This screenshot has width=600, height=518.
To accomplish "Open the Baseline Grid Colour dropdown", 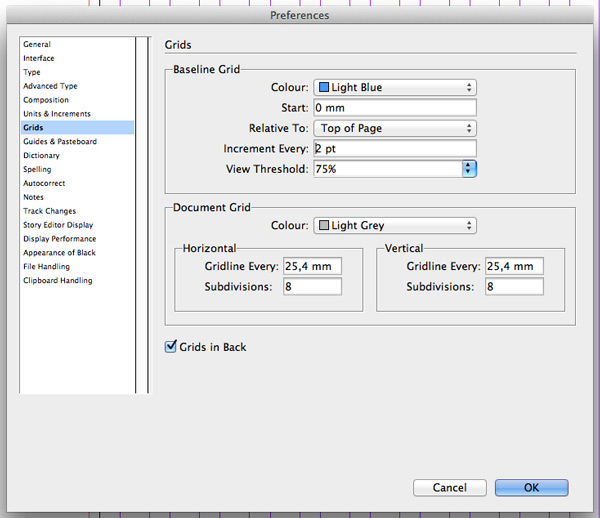I will [395, 87].
